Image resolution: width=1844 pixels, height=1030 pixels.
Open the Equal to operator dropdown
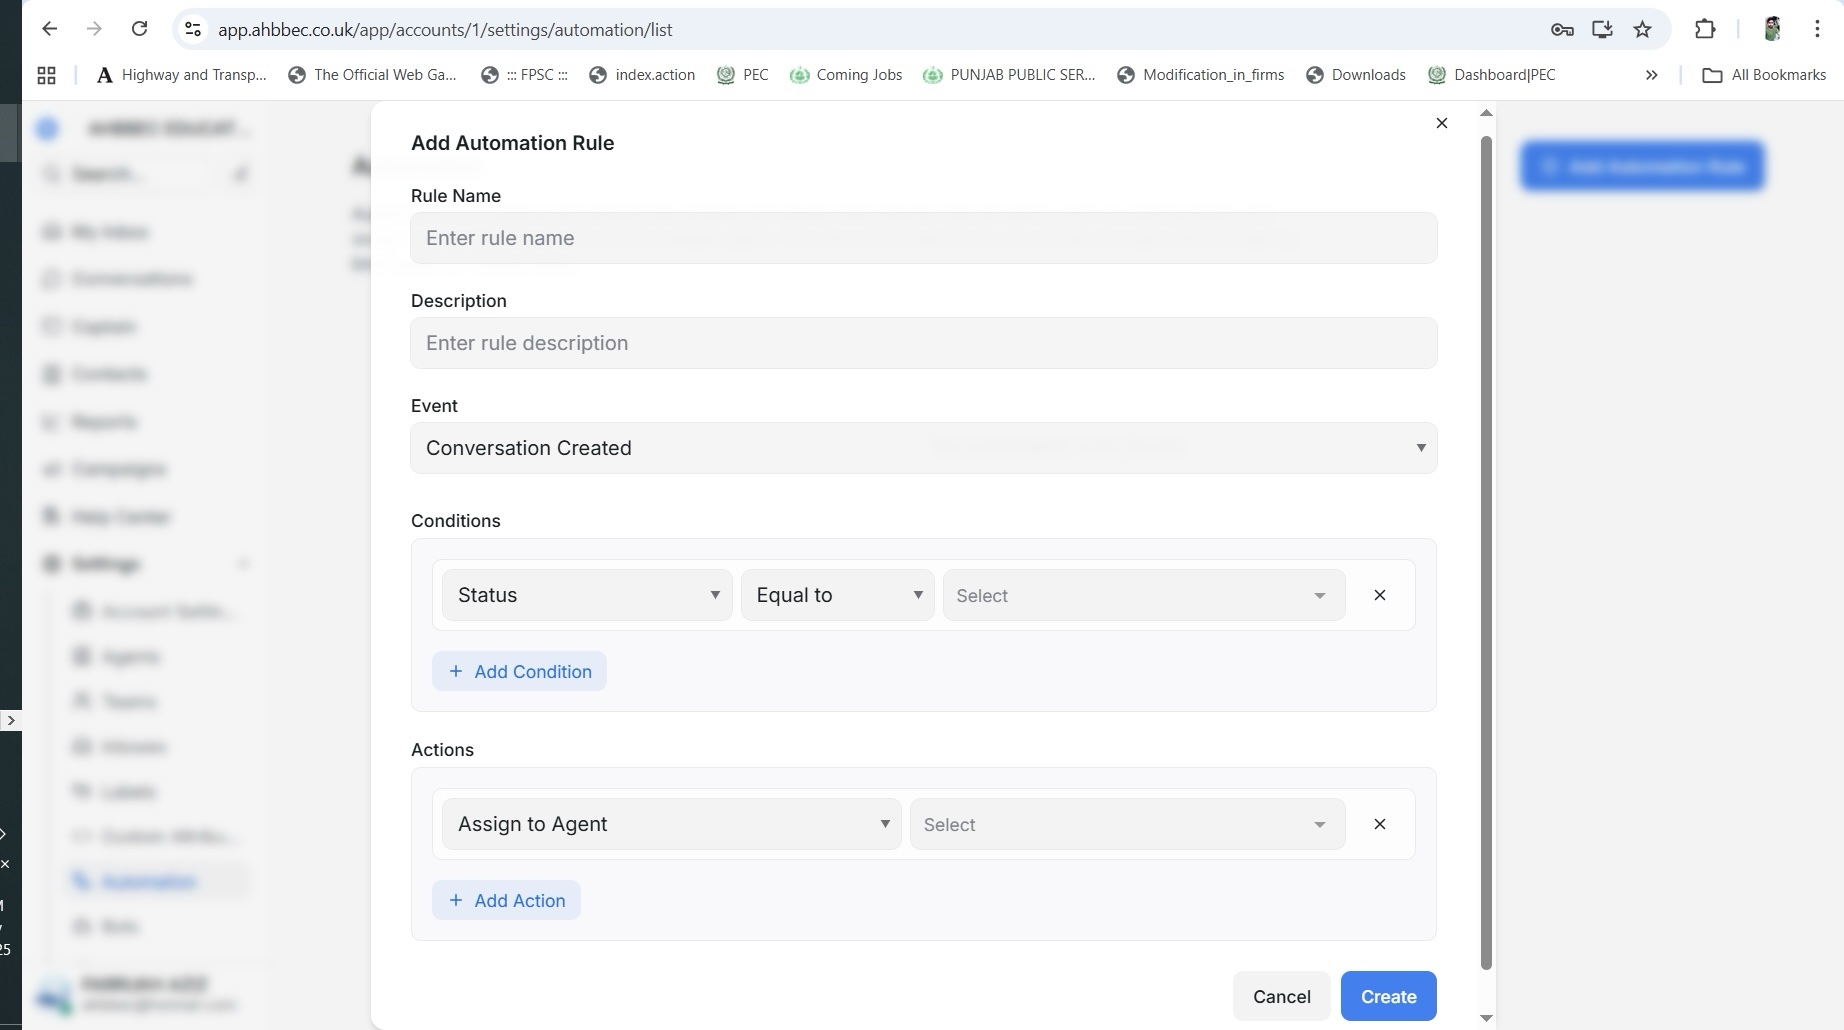tap(837, 595)
